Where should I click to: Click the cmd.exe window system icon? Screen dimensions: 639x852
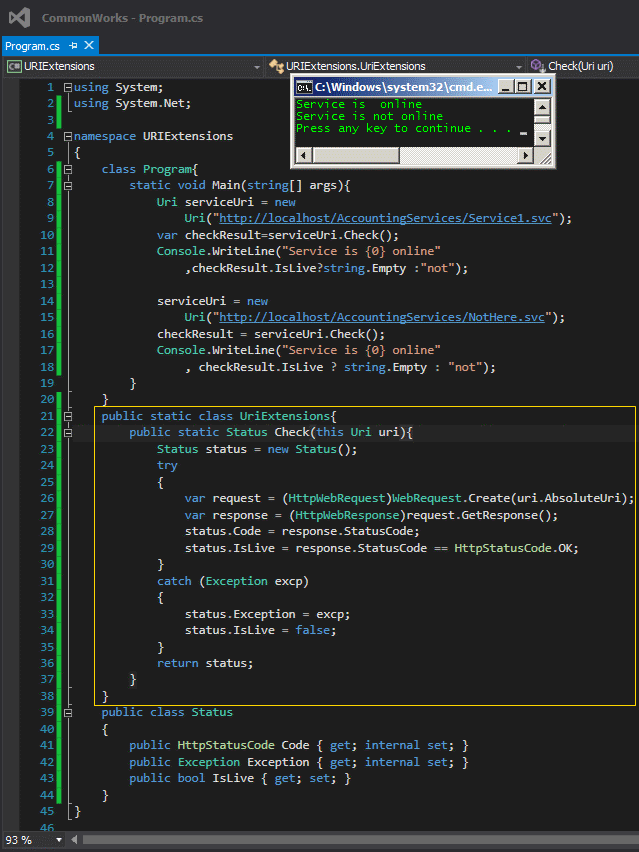point(304,87)
